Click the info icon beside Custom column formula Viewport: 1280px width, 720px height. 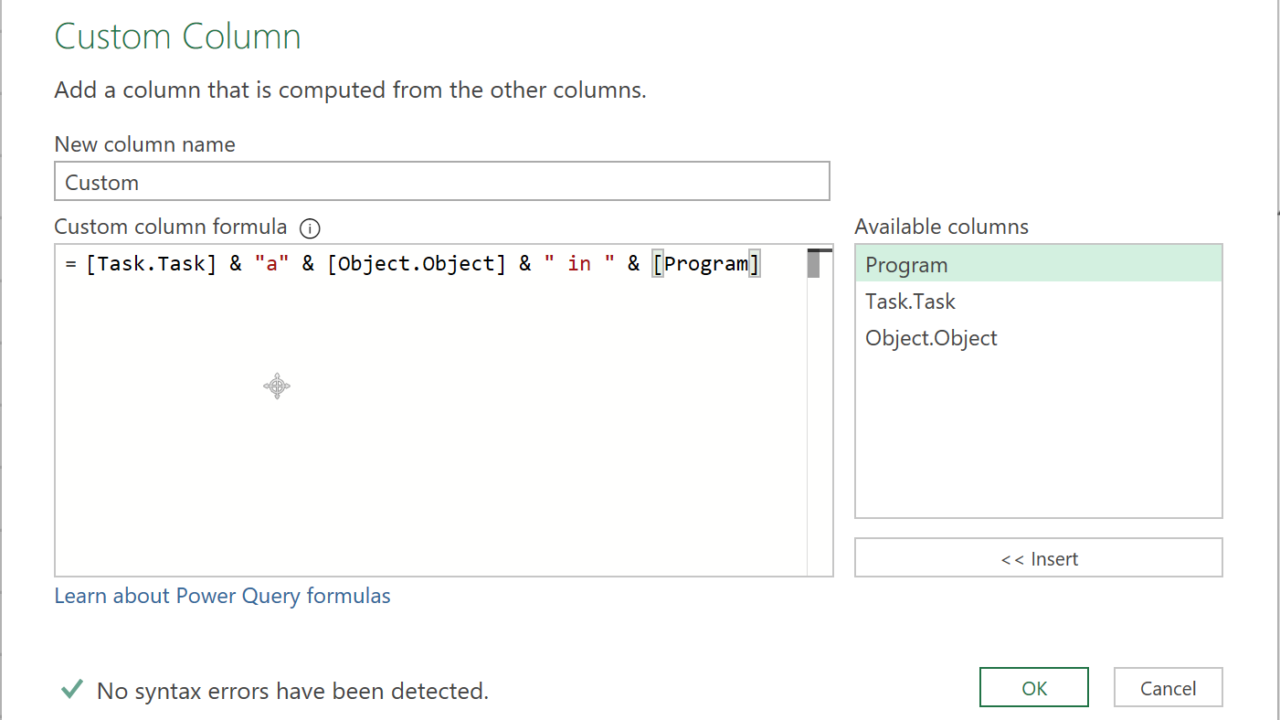[310, 228]
